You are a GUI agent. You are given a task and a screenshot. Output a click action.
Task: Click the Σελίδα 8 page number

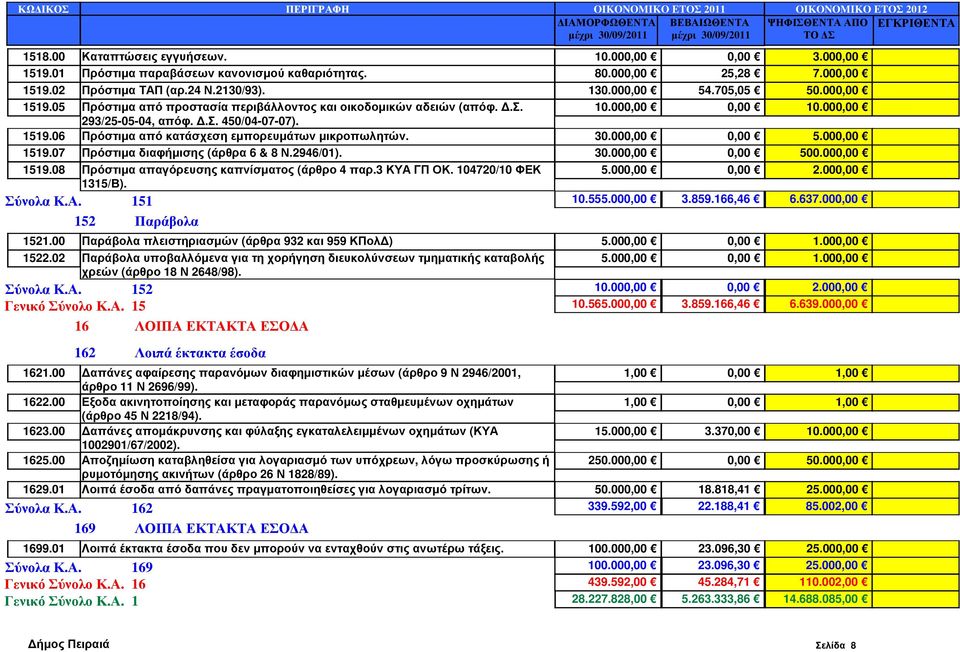click(x=836, y=645)
